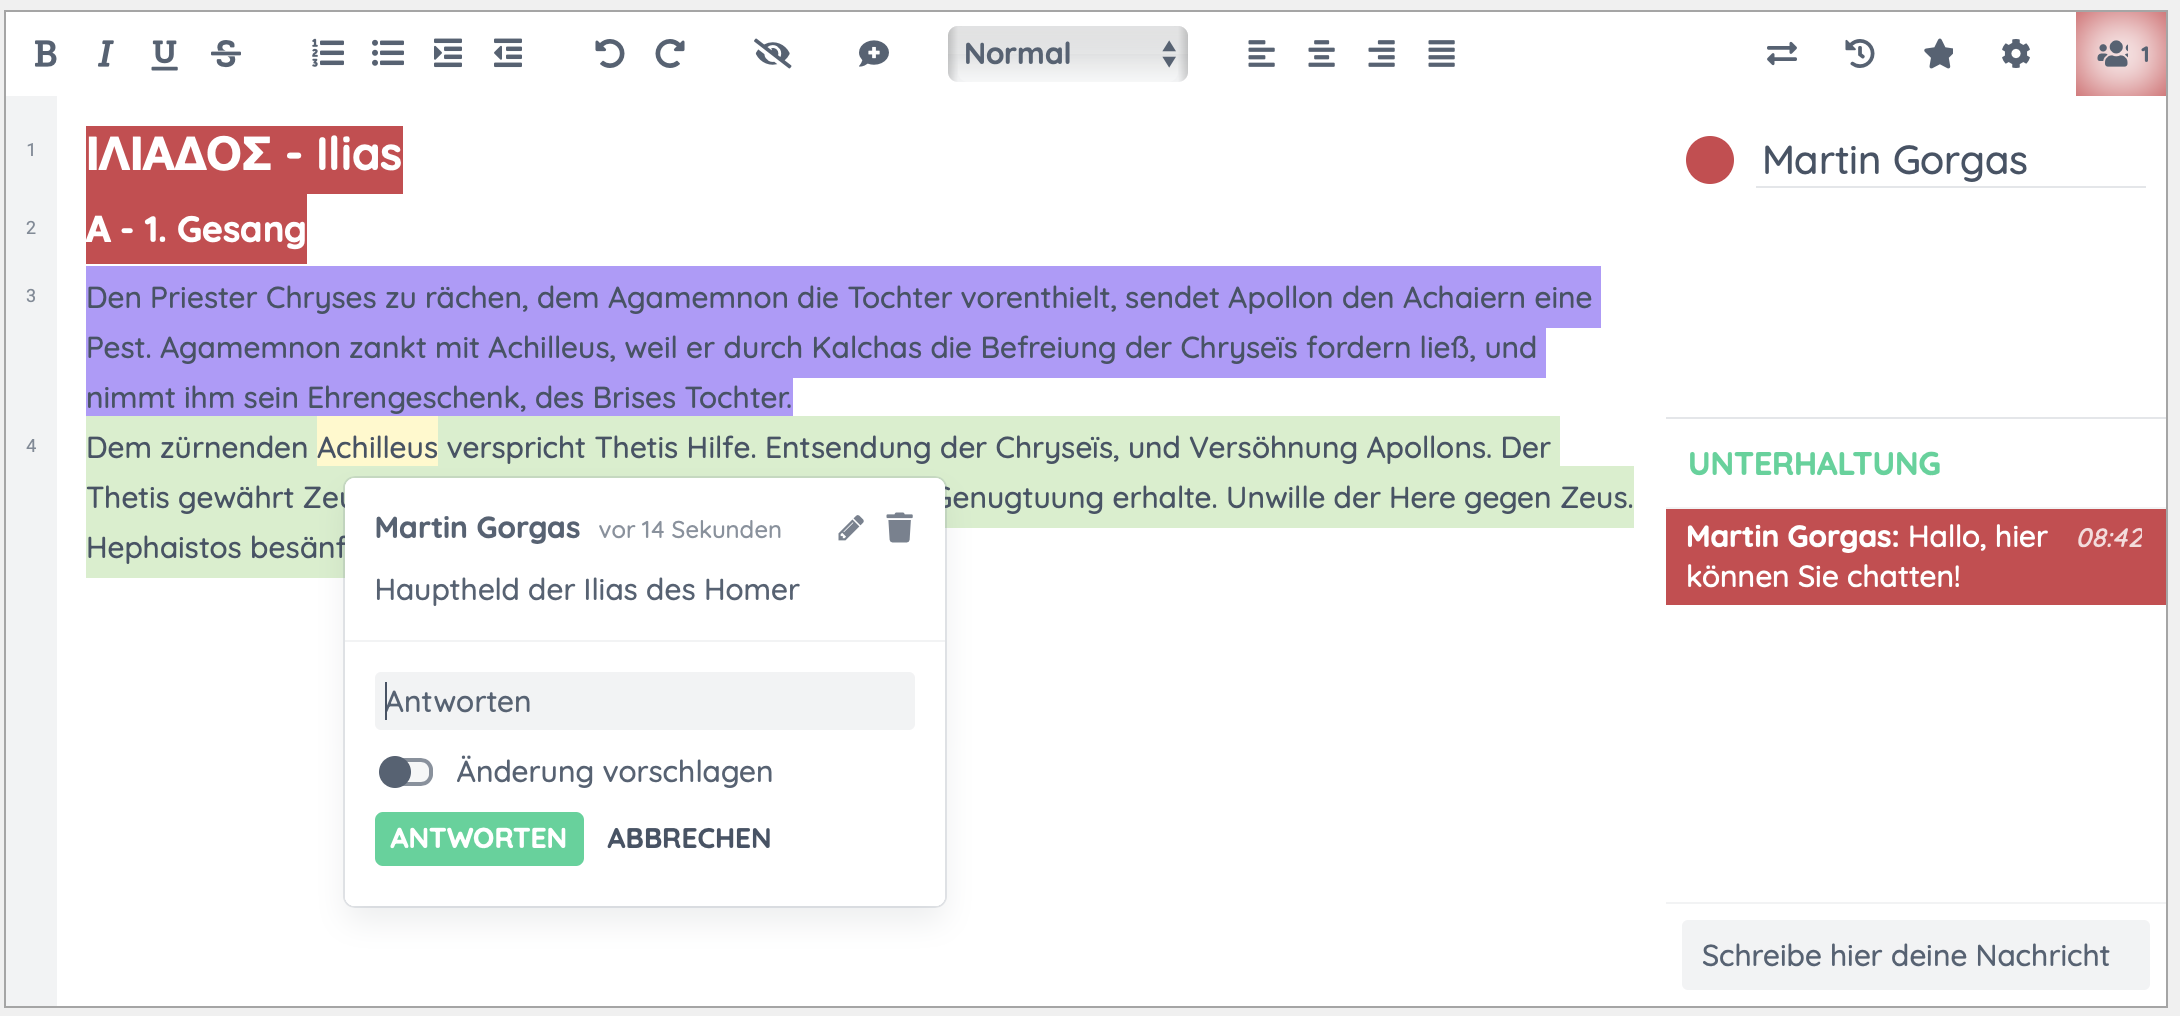
Task: Open the Normal paragraph style dropdown
Action: point(1067,54)
